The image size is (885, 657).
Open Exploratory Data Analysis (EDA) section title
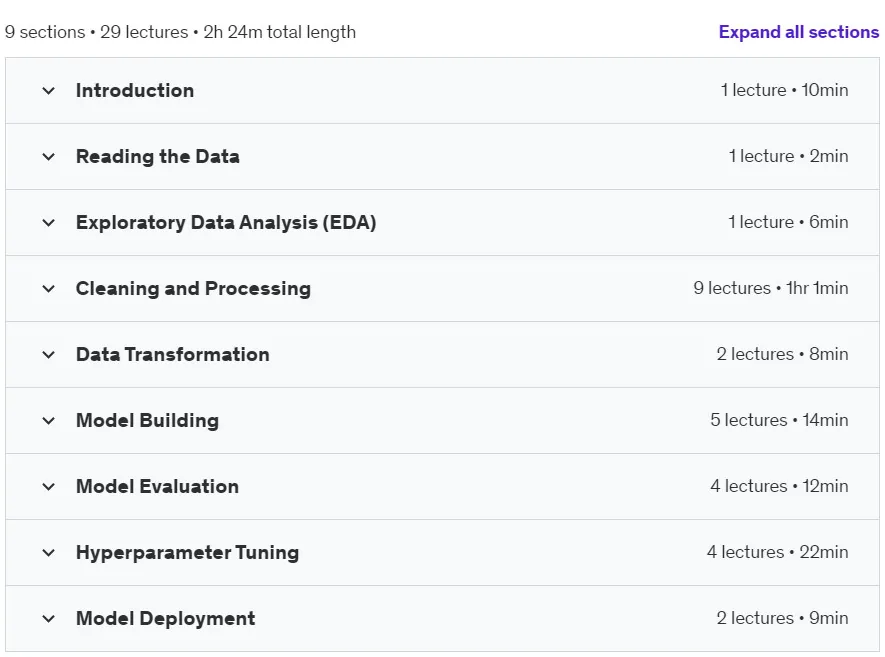point(226,222)
